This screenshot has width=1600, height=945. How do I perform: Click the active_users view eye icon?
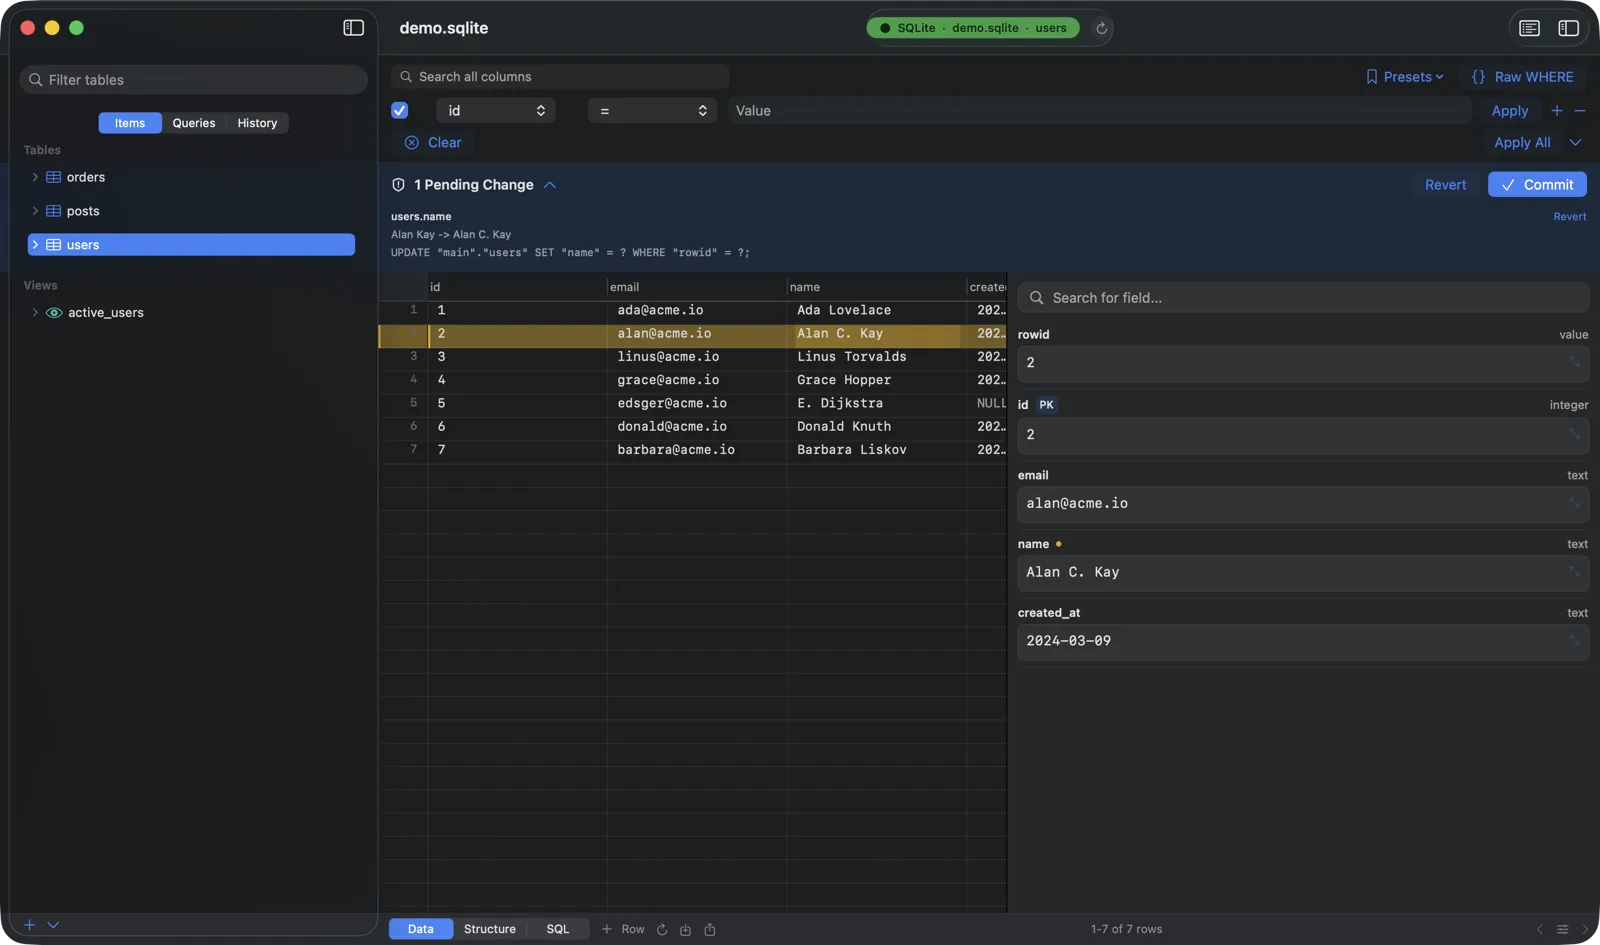[54, 313]
